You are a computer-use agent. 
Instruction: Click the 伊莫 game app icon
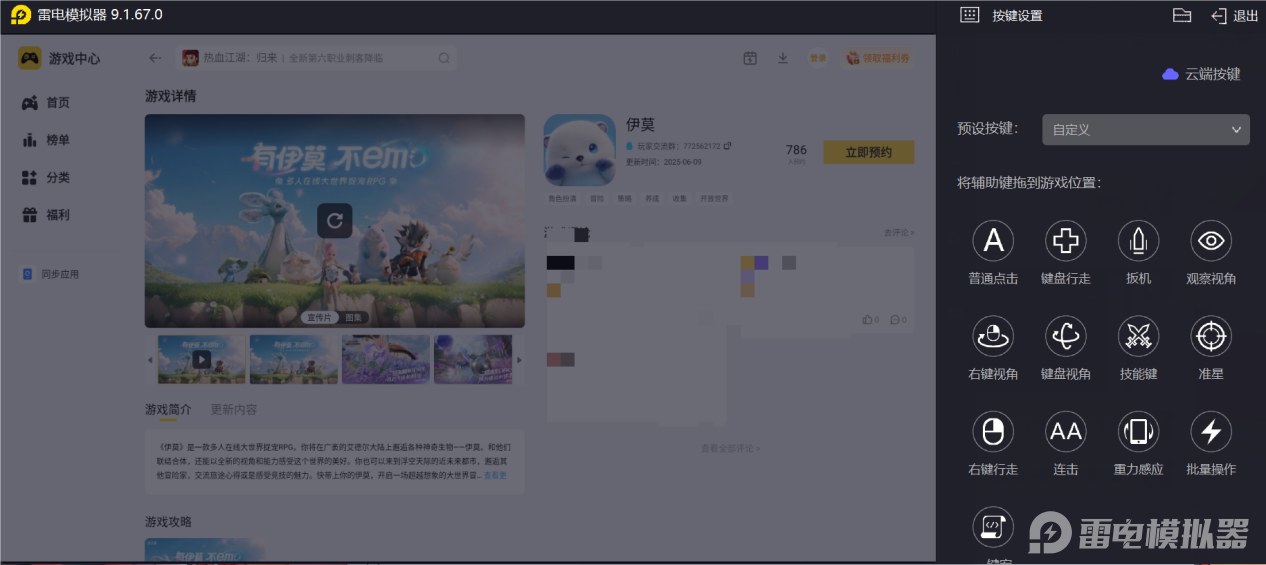pos(579,149)
